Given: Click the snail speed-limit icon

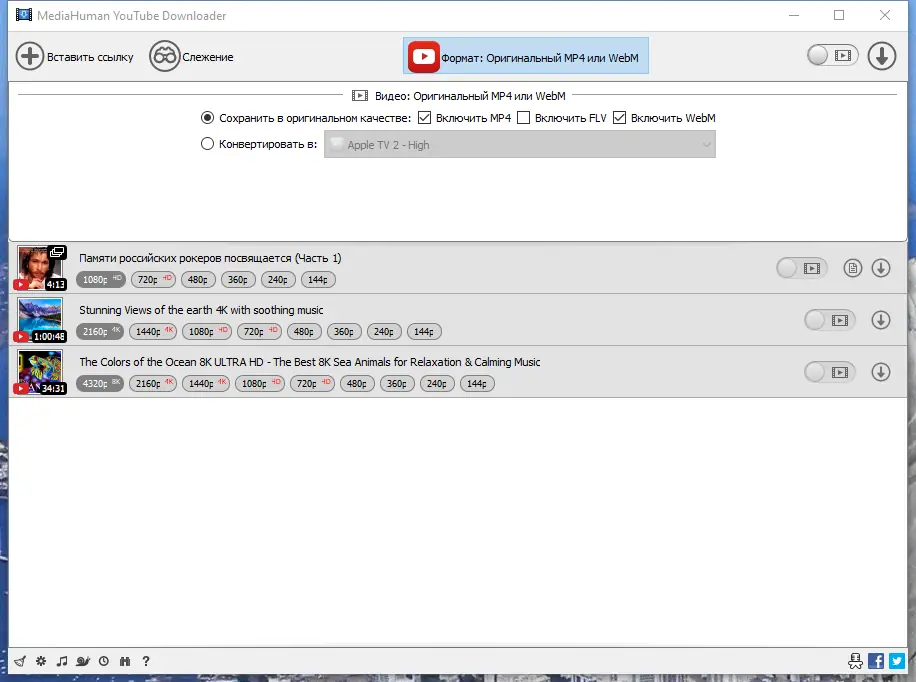Looking at the screenshot, I should (x=82, y=661).
